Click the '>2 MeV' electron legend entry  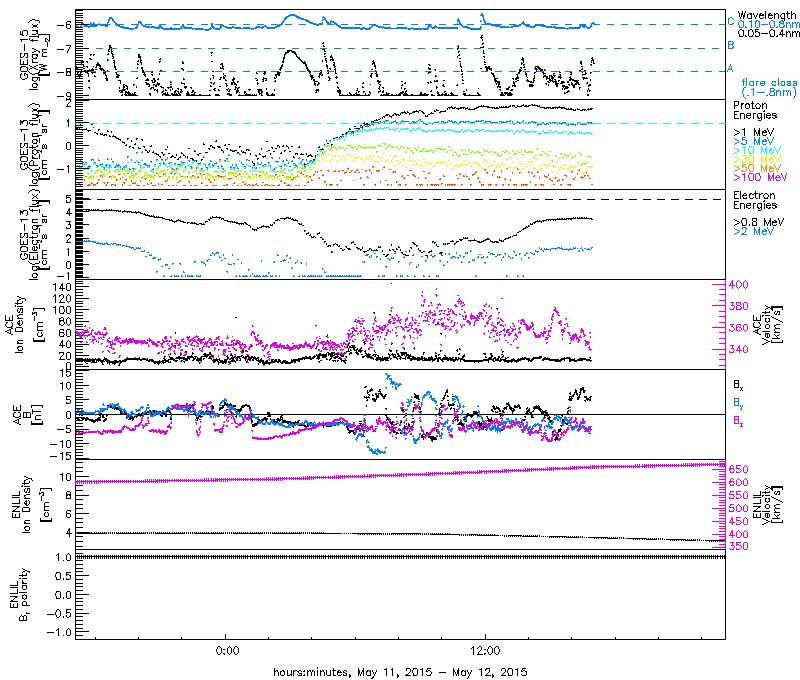(x=753, y=231)
